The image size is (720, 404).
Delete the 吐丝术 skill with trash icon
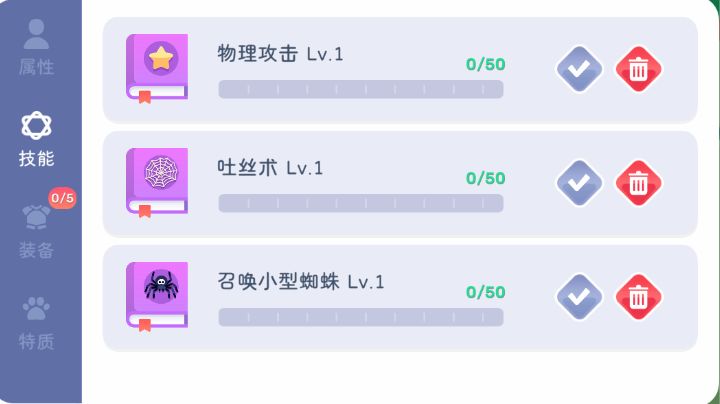[638, 183]
